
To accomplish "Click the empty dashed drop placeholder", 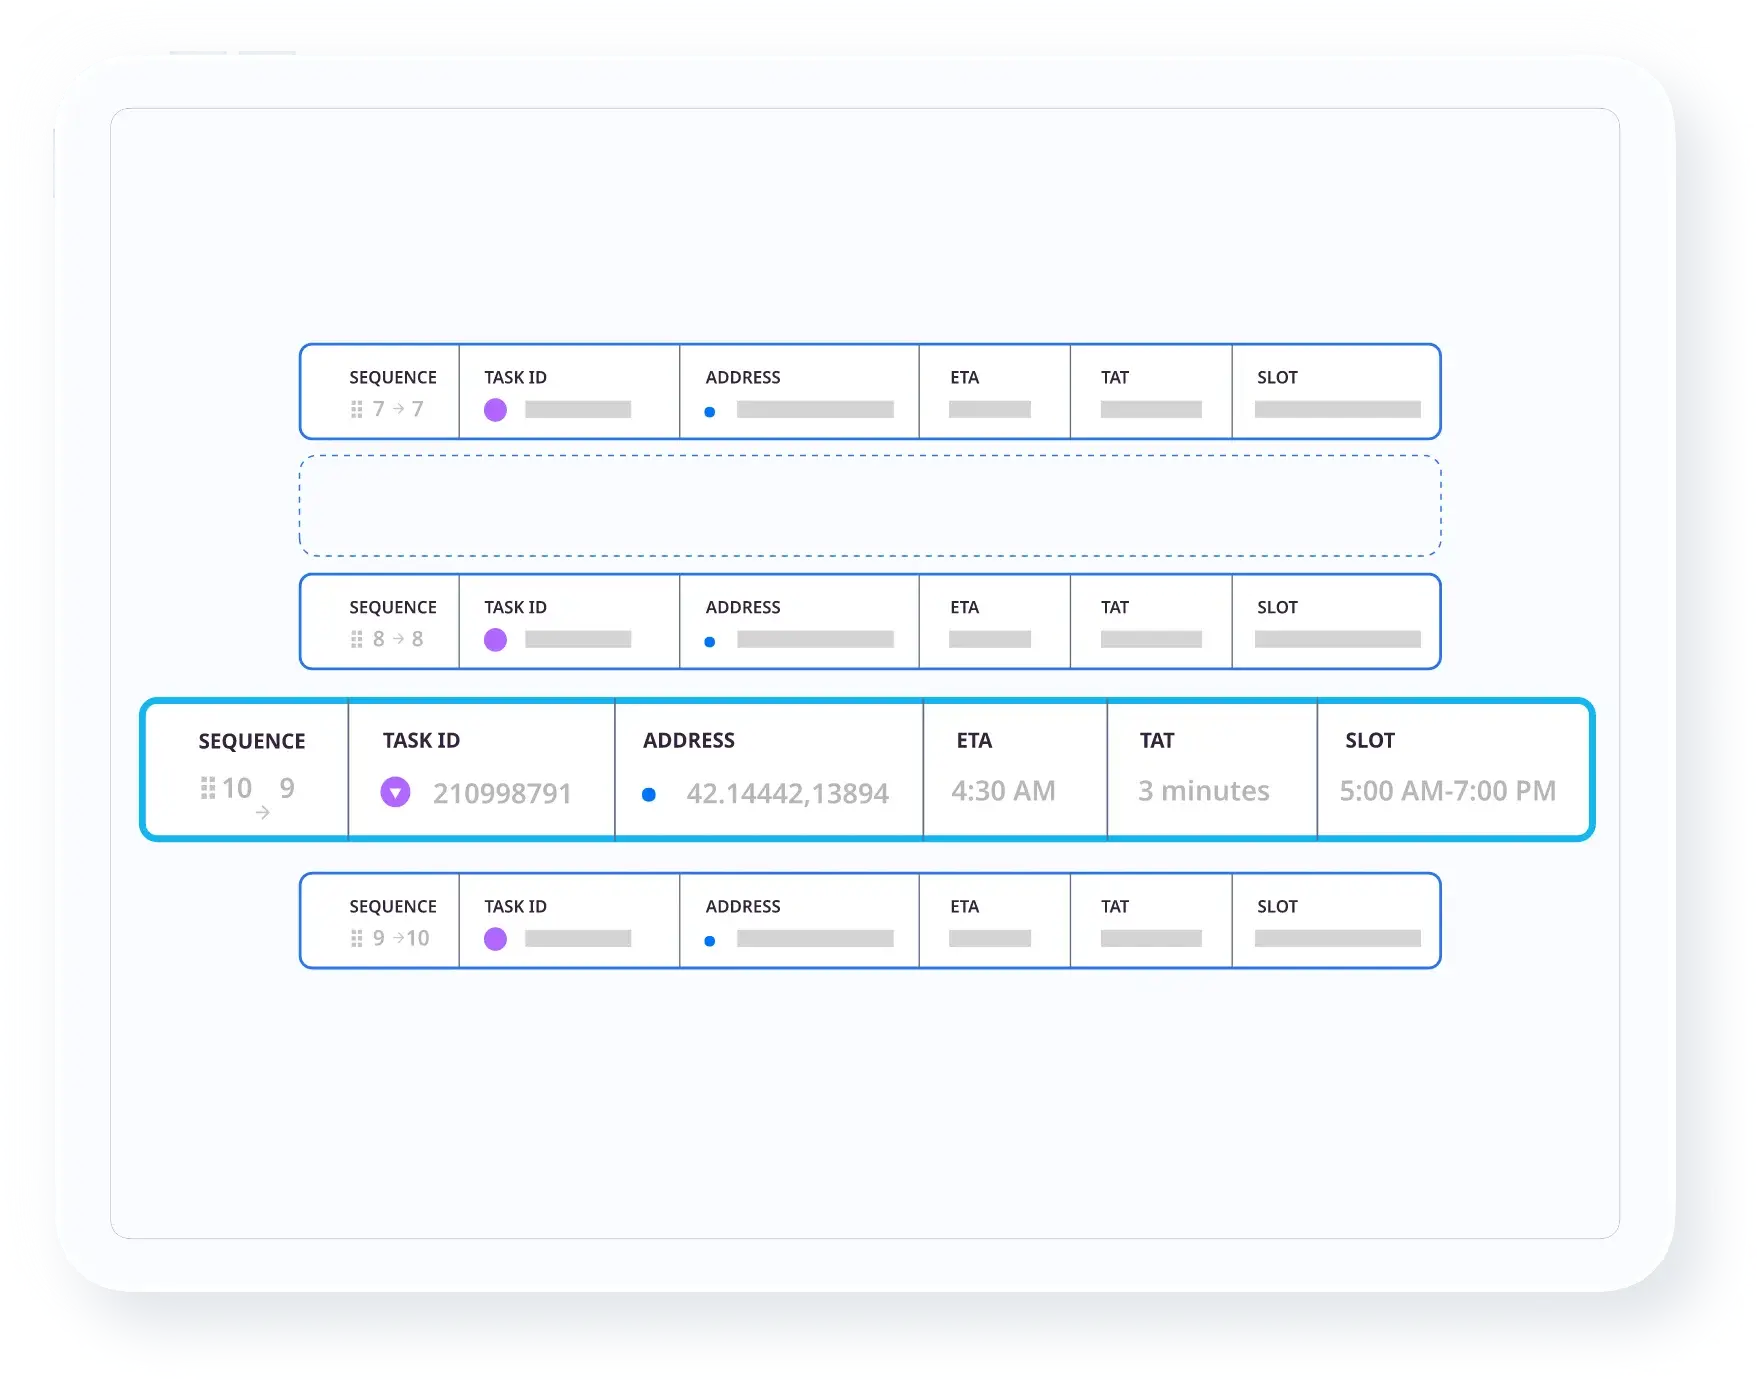I will [870, 506].
